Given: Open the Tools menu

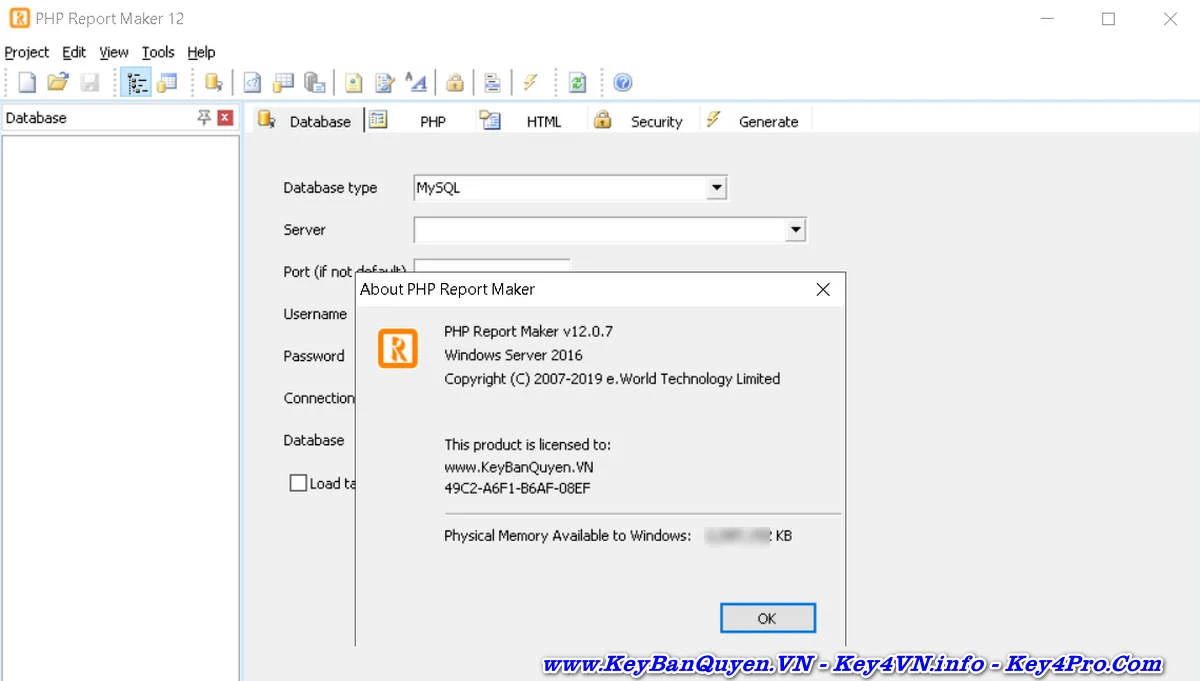Looking at the screenshot, I should click(158, 52).
